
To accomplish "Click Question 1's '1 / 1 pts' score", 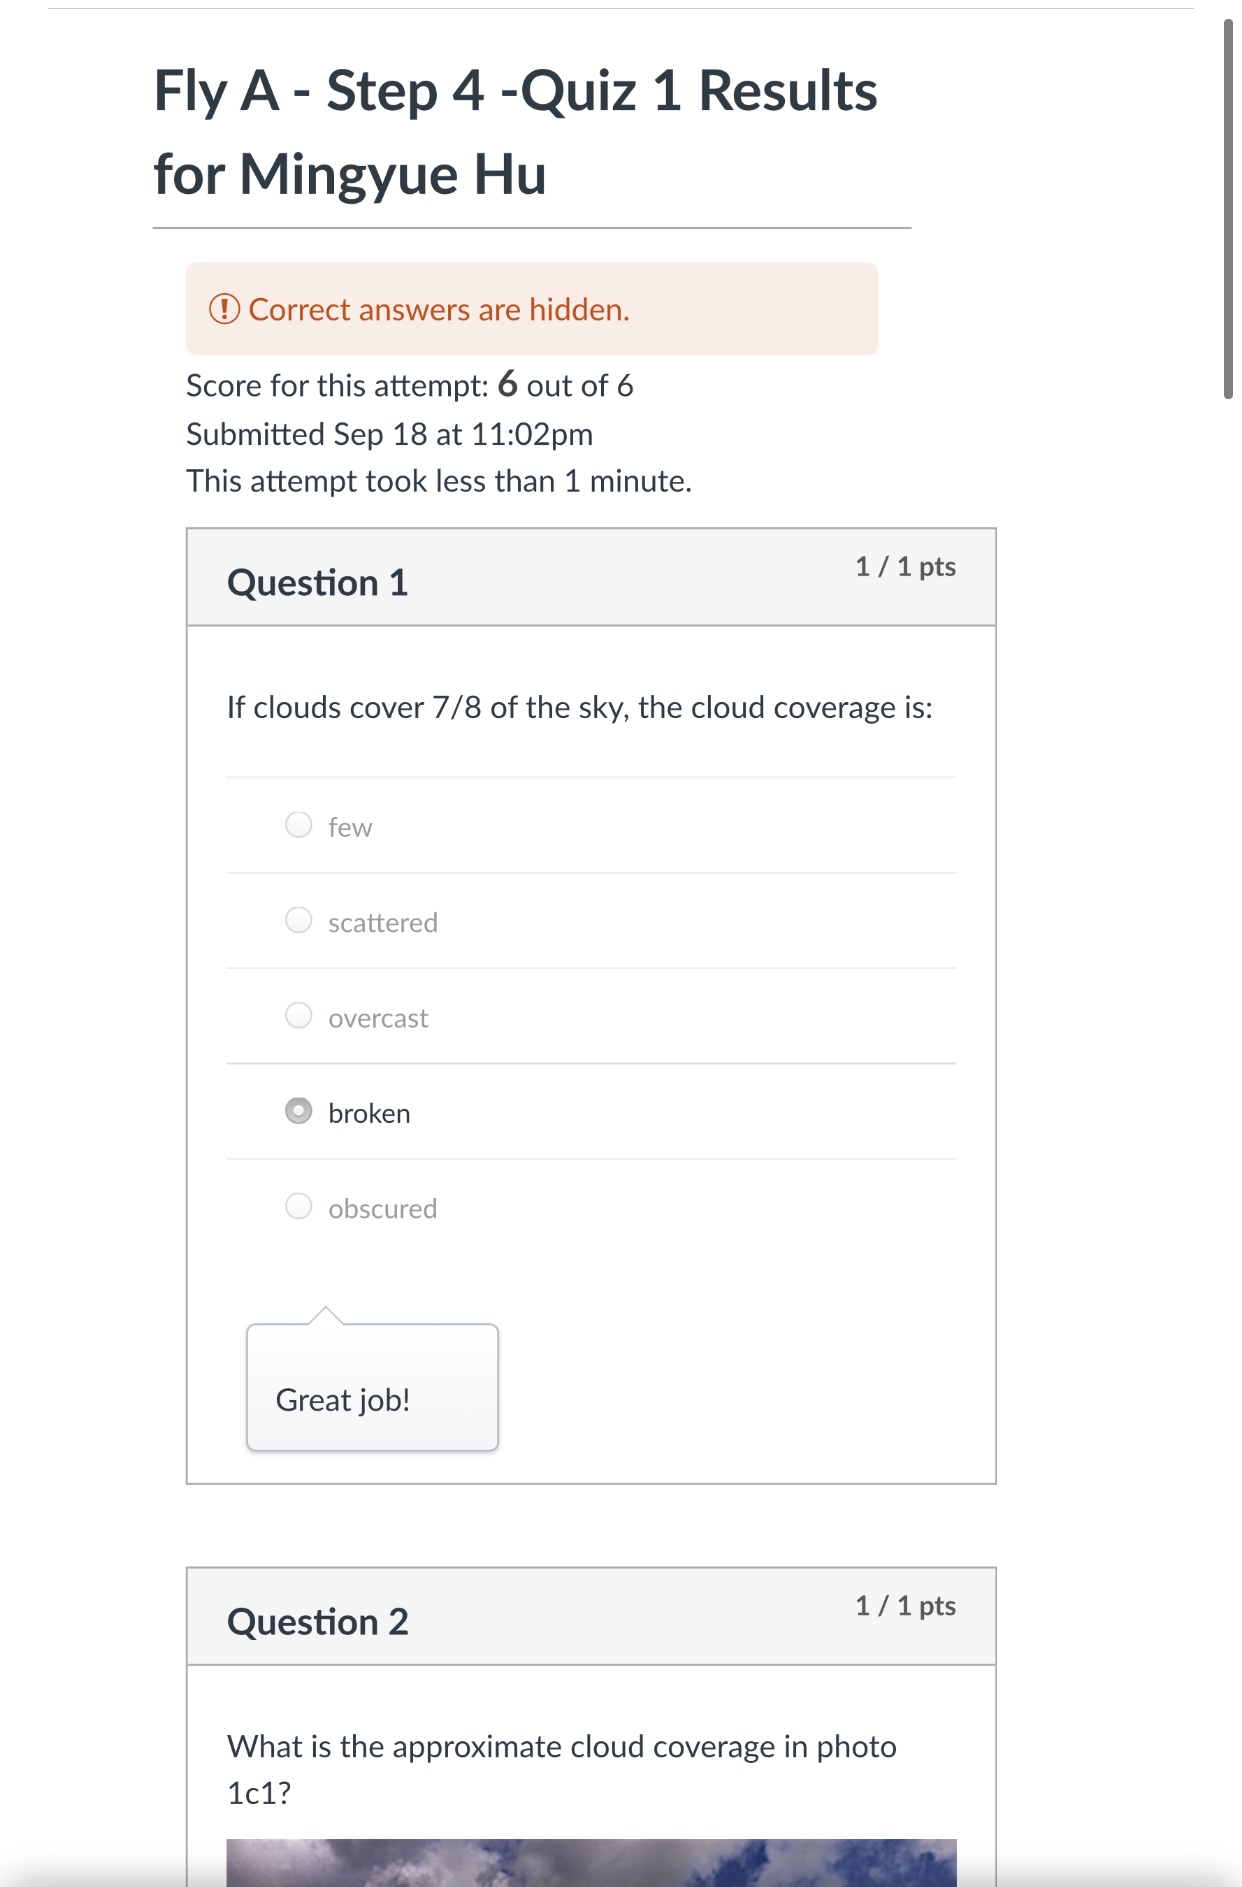I will [x=905, y=567].
